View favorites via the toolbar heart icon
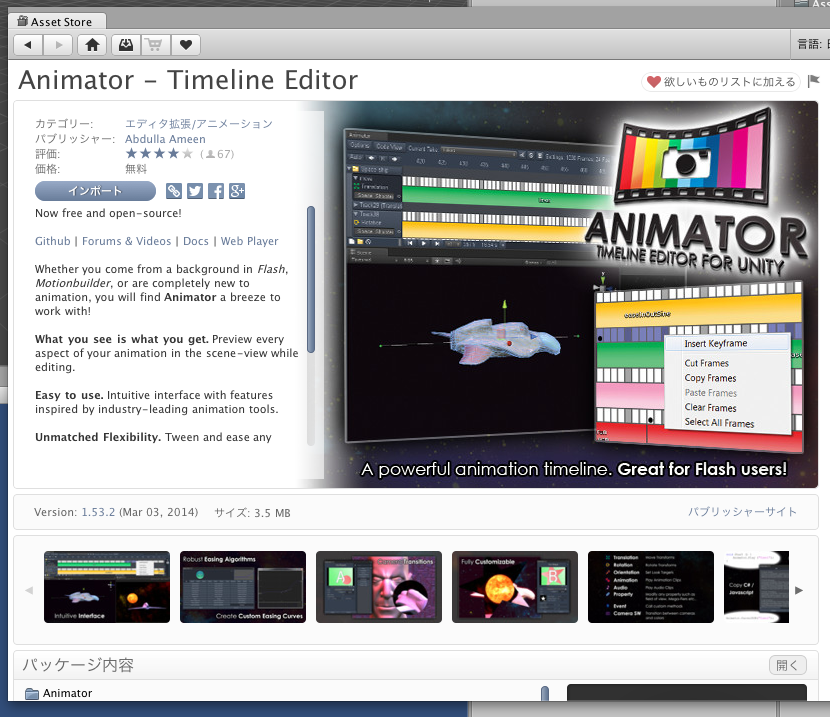Image resolution: width=830 pixels, height=717 pixels. pos(185,44)
